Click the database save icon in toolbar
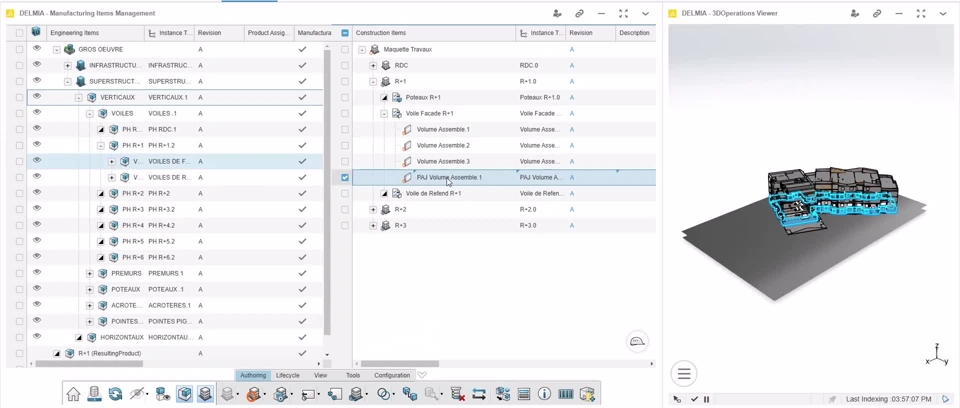This screenshot has width=960, height=408. coord(94,394)
